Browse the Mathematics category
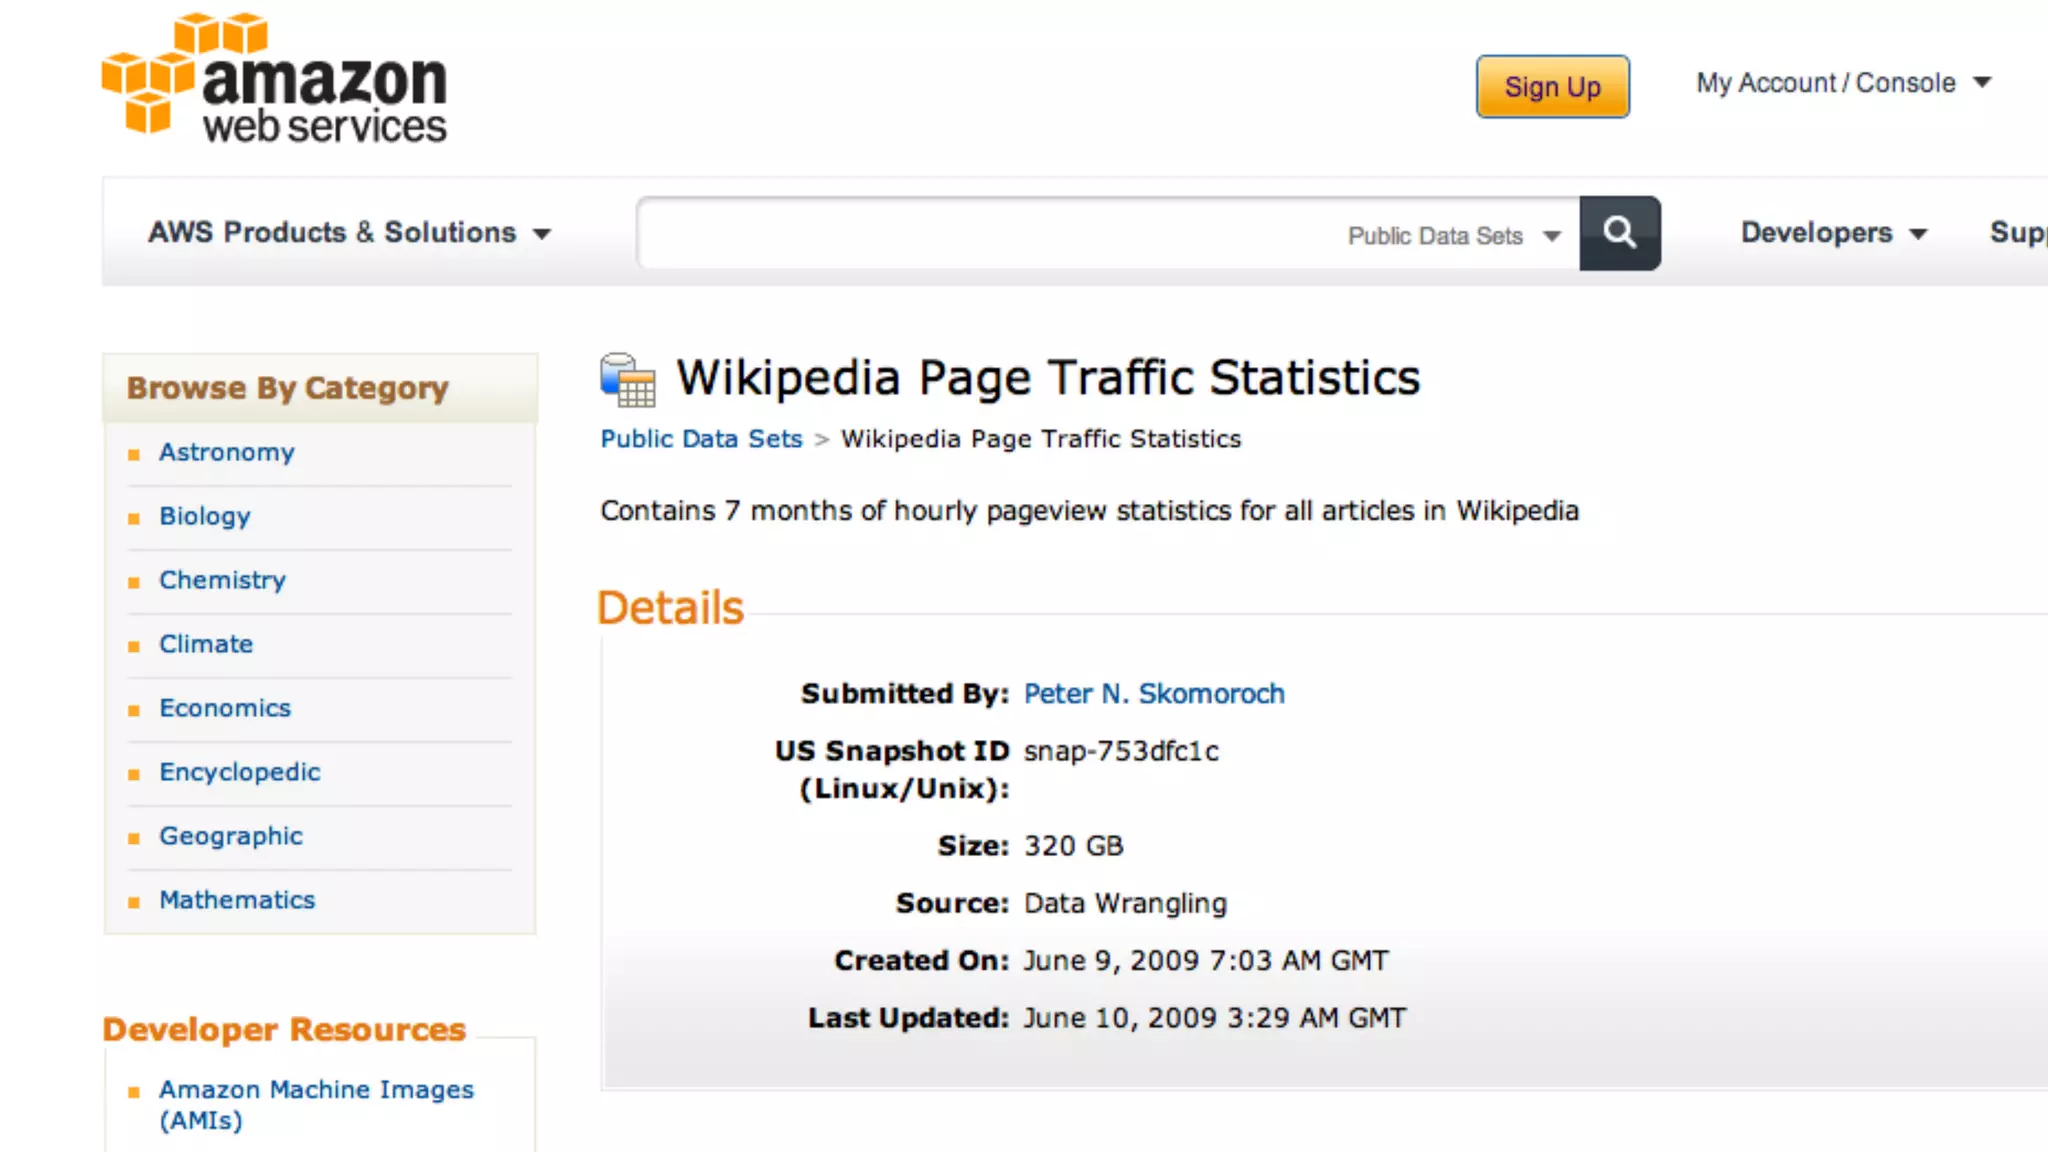2048x1152 pixels. tap(237, 900)
